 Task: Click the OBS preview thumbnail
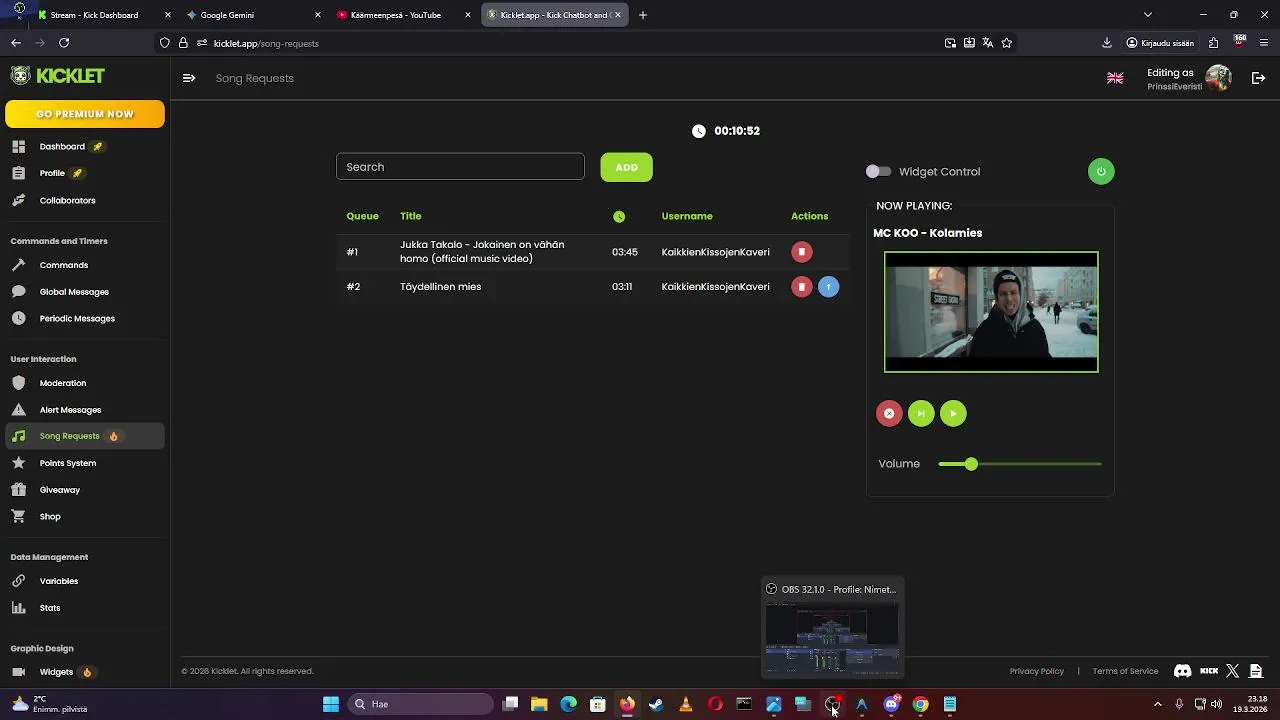coord(832,639)
